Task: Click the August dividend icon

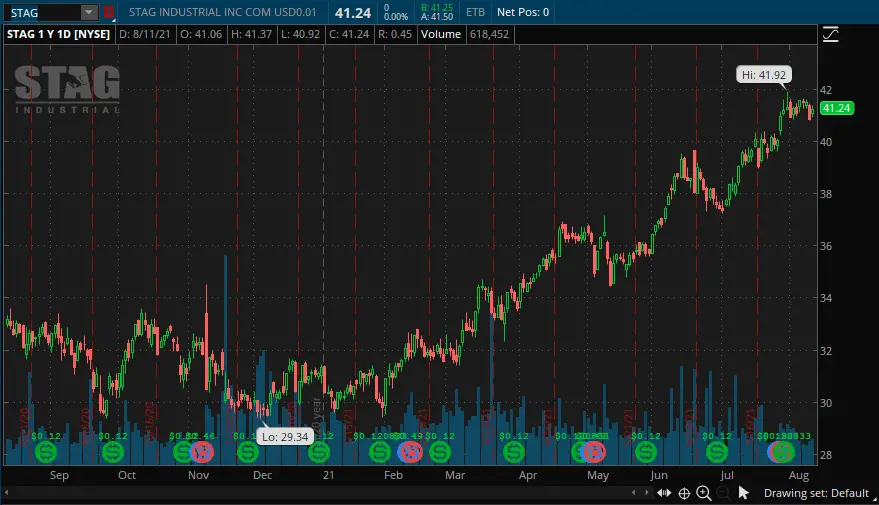Action: [x=784, y=452]
